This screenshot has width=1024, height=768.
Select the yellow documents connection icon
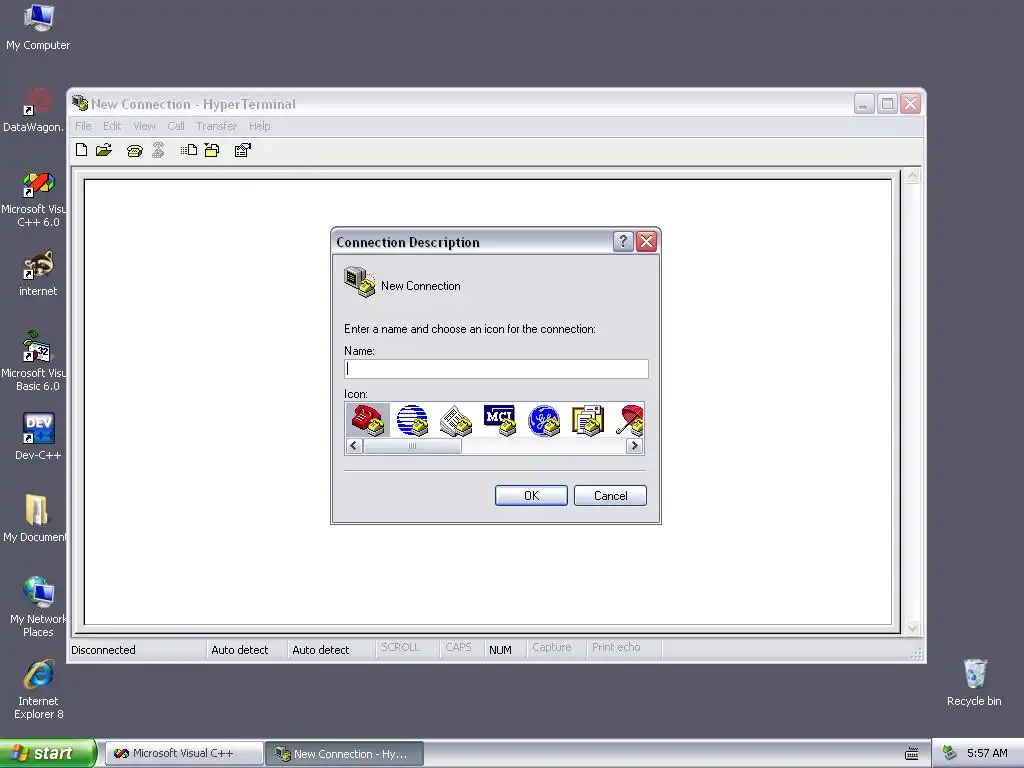588,420
